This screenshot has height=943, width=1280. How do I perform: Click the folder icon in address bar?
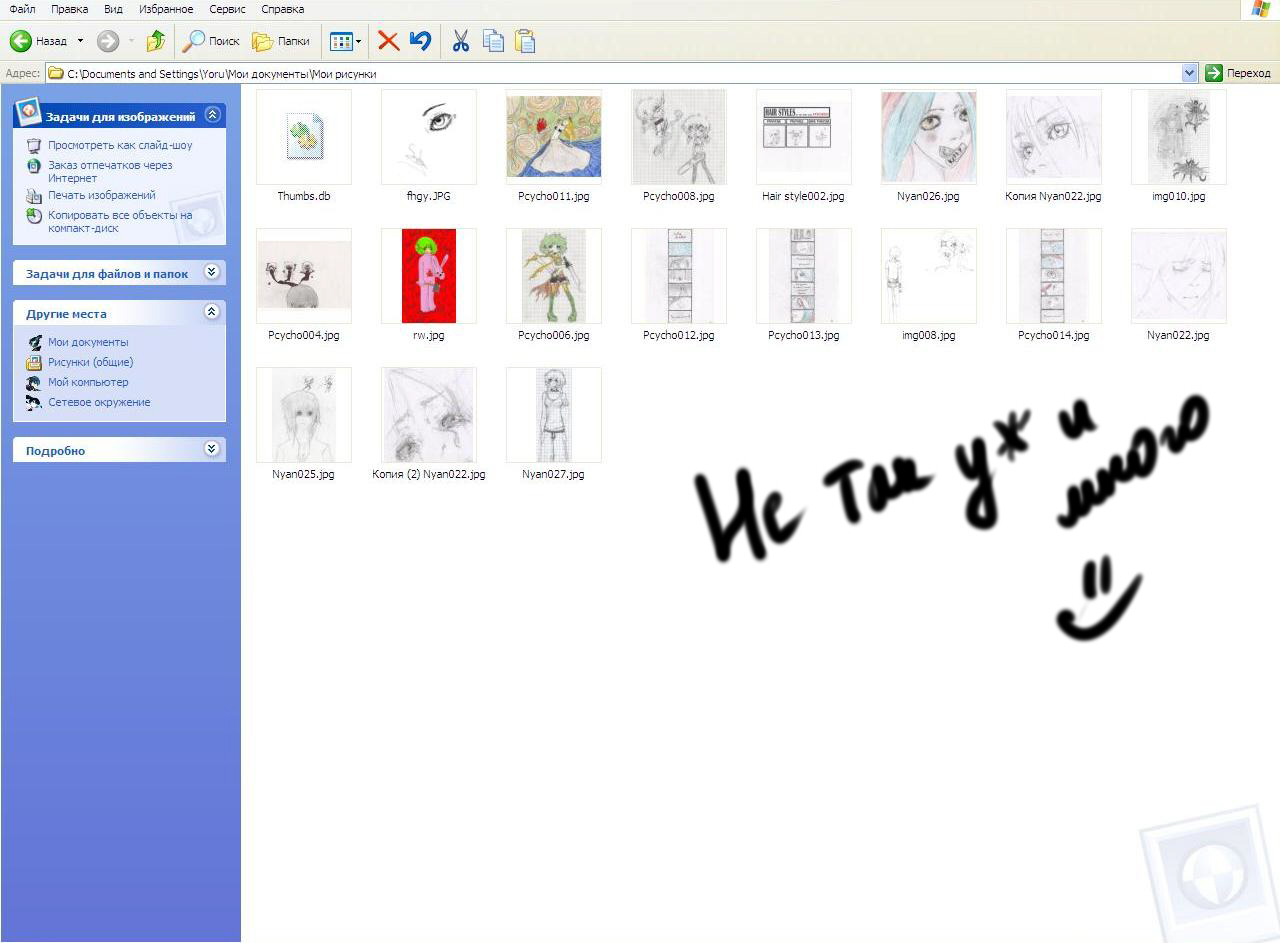pos(56,73)
